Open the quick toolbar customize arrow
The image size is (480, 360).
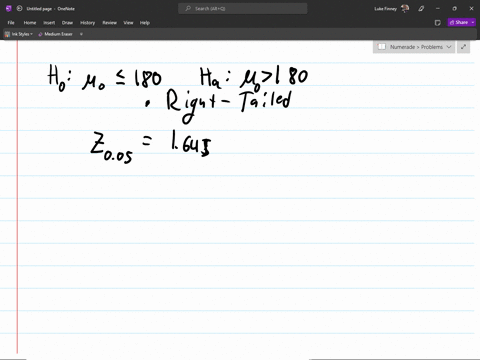81,34
